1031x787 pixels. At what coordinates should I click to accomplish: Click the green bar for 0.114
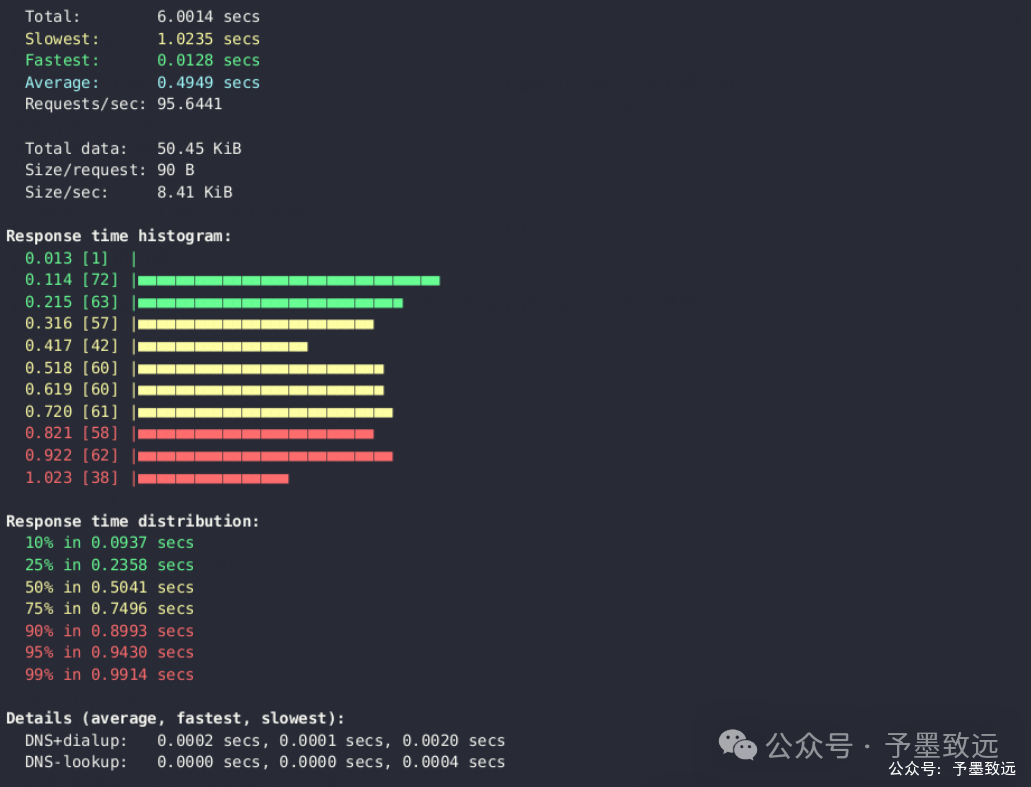coord(289,281)
